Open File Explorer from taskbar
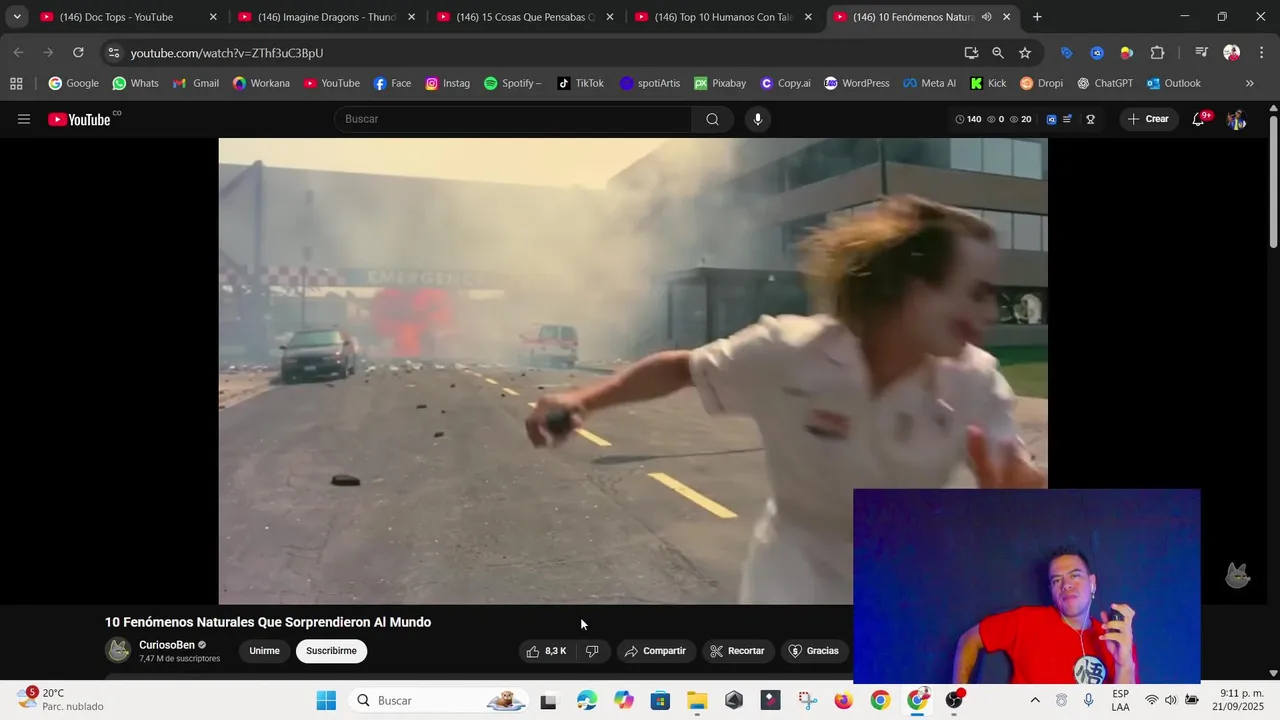This screenshot has width=1280, height=720. [697, 700]
